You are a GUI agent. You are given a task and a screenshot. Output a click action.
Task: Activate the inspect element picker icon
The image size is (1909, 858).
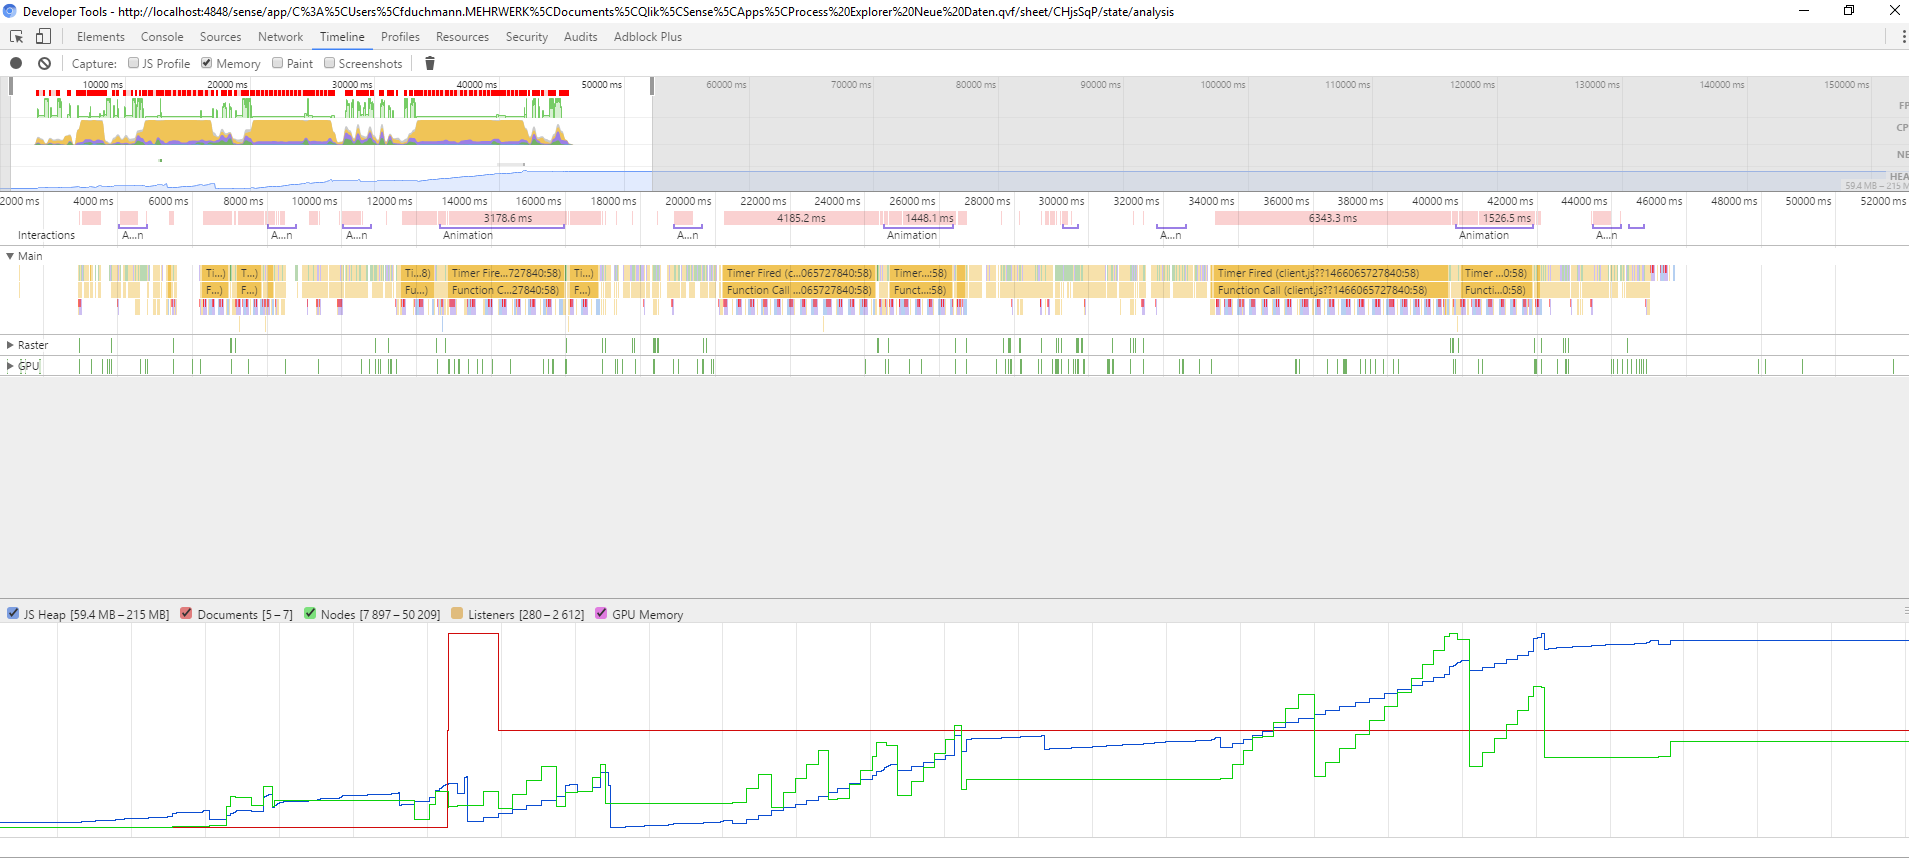(x=16, y=37)
